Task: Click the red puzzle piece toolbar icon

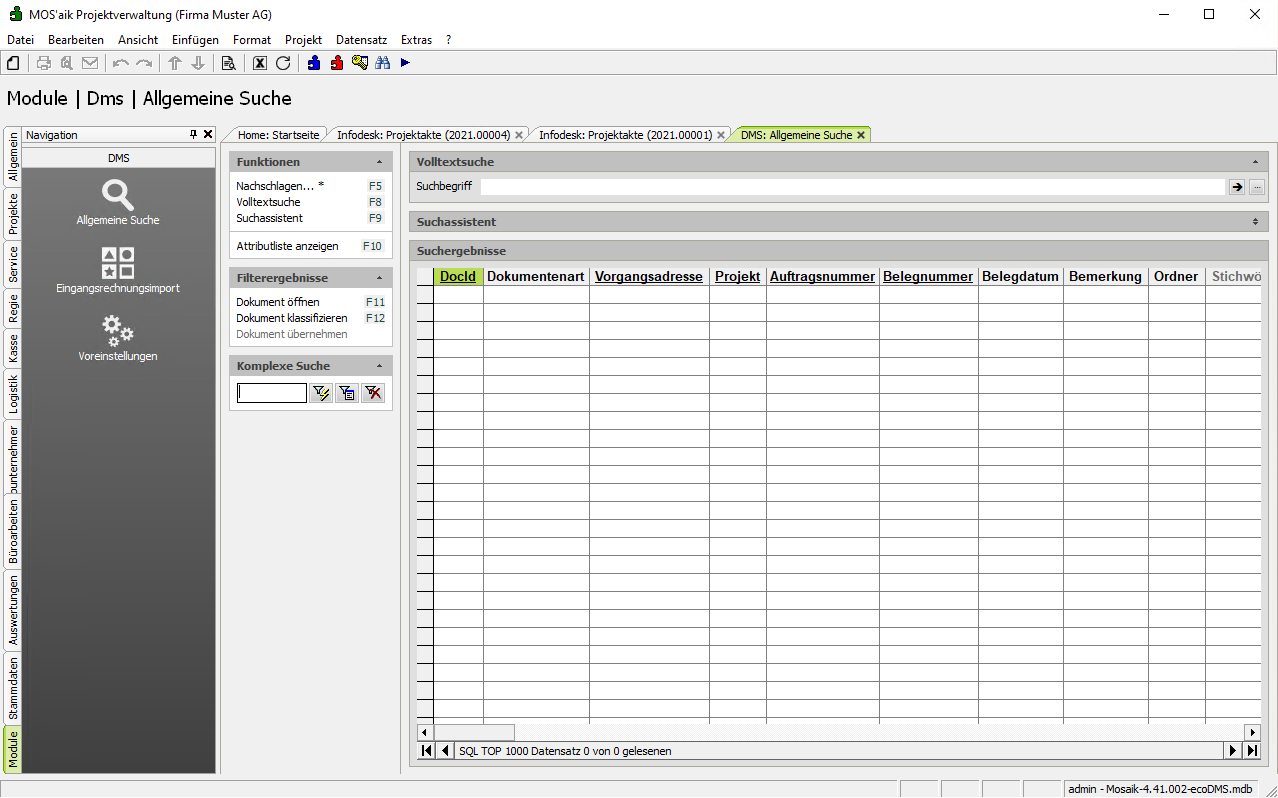Action: coord(337,63)
